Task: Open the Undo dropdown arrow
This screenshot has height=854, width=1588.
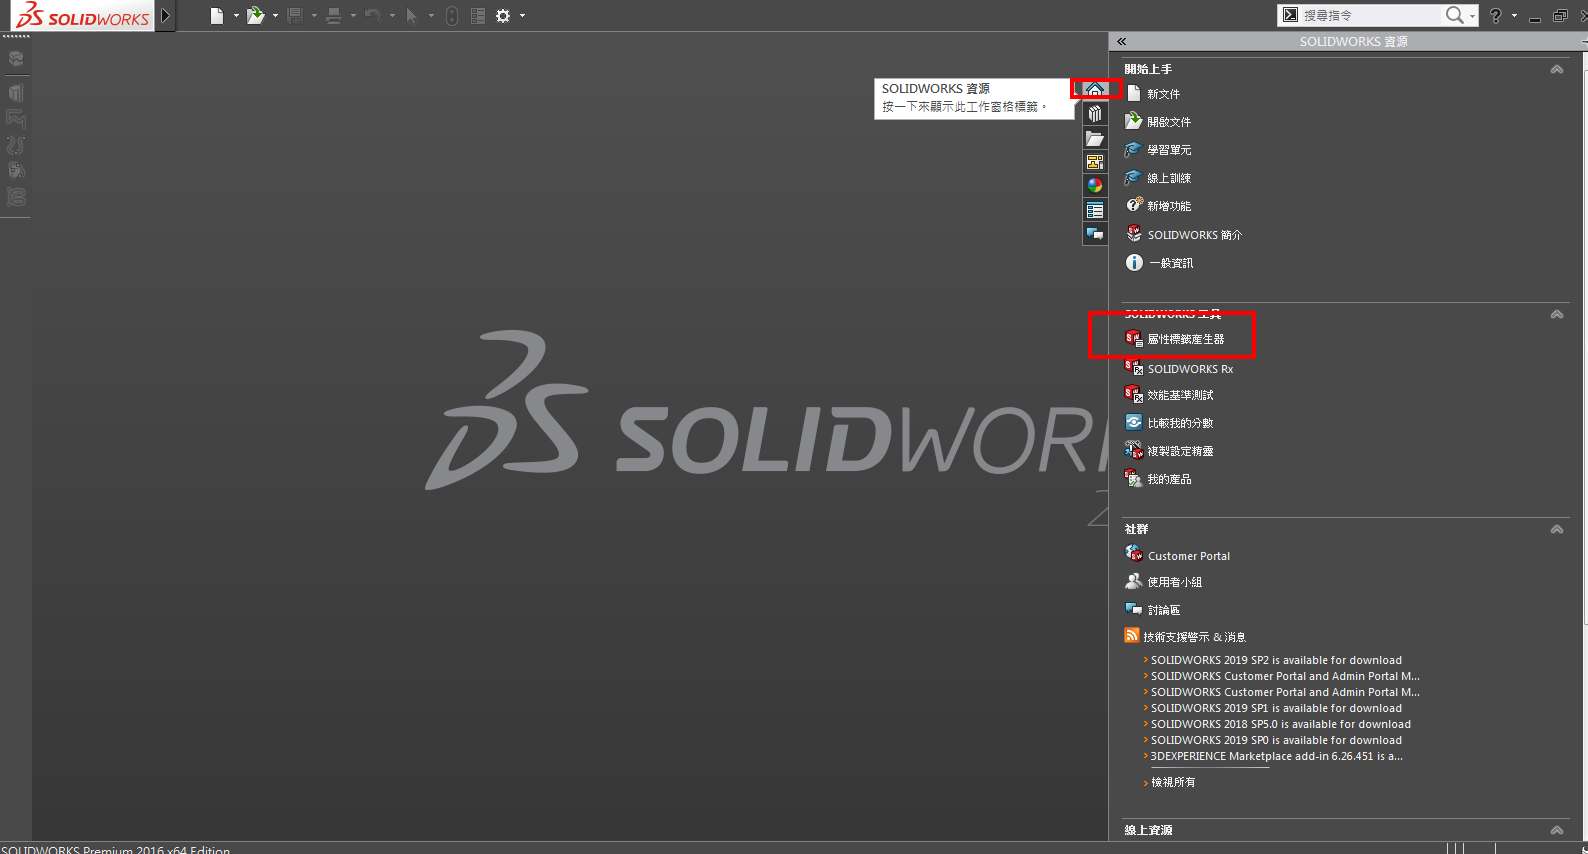Action: (392, 15)
